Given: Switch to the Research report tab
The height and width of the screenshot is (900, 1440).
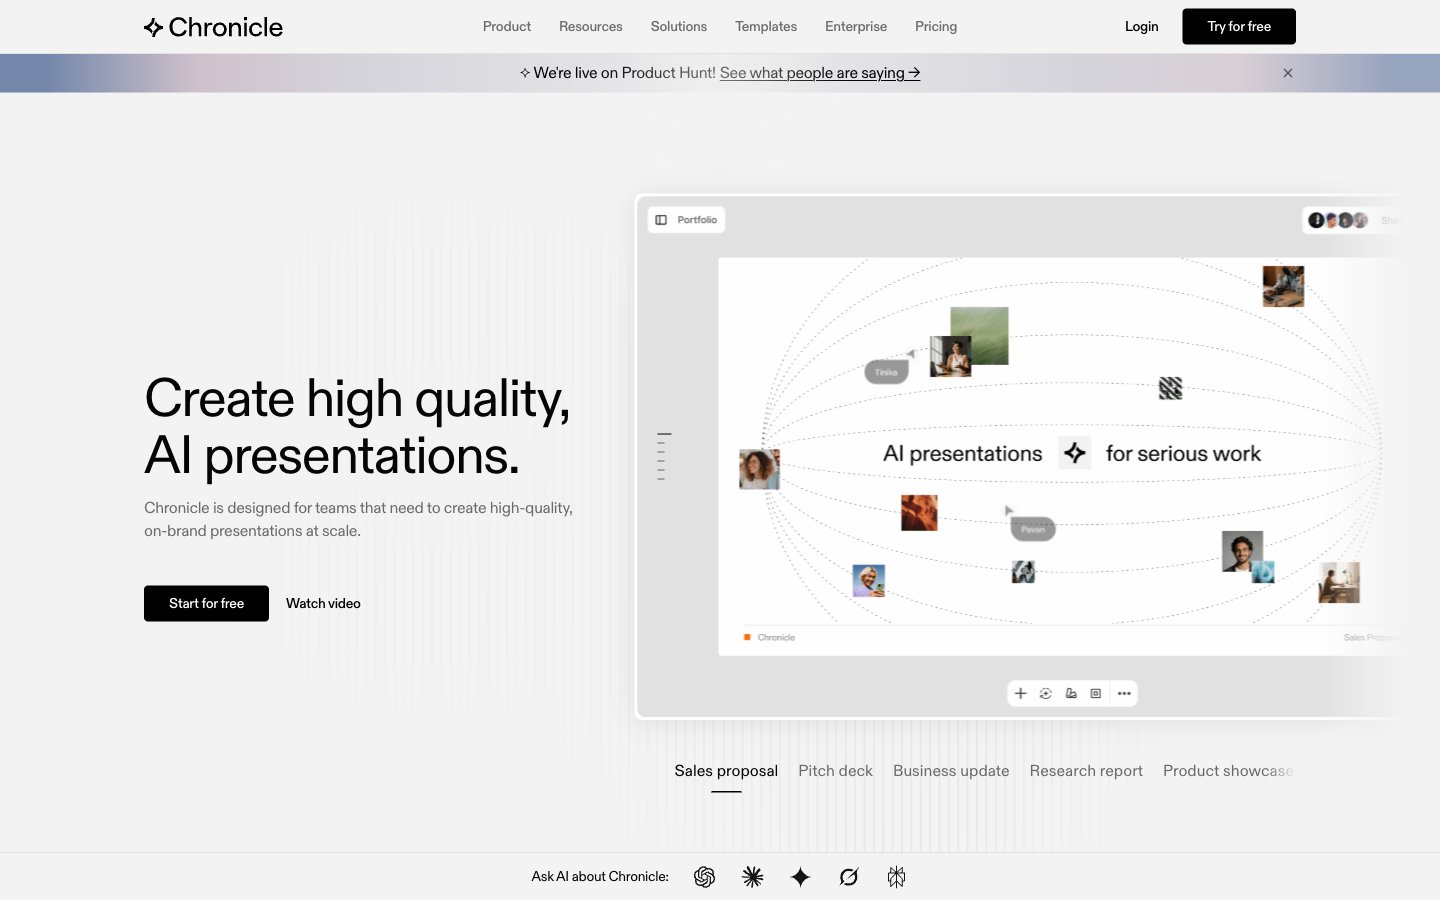Looking at the screenshot, I should (1086, 771).
